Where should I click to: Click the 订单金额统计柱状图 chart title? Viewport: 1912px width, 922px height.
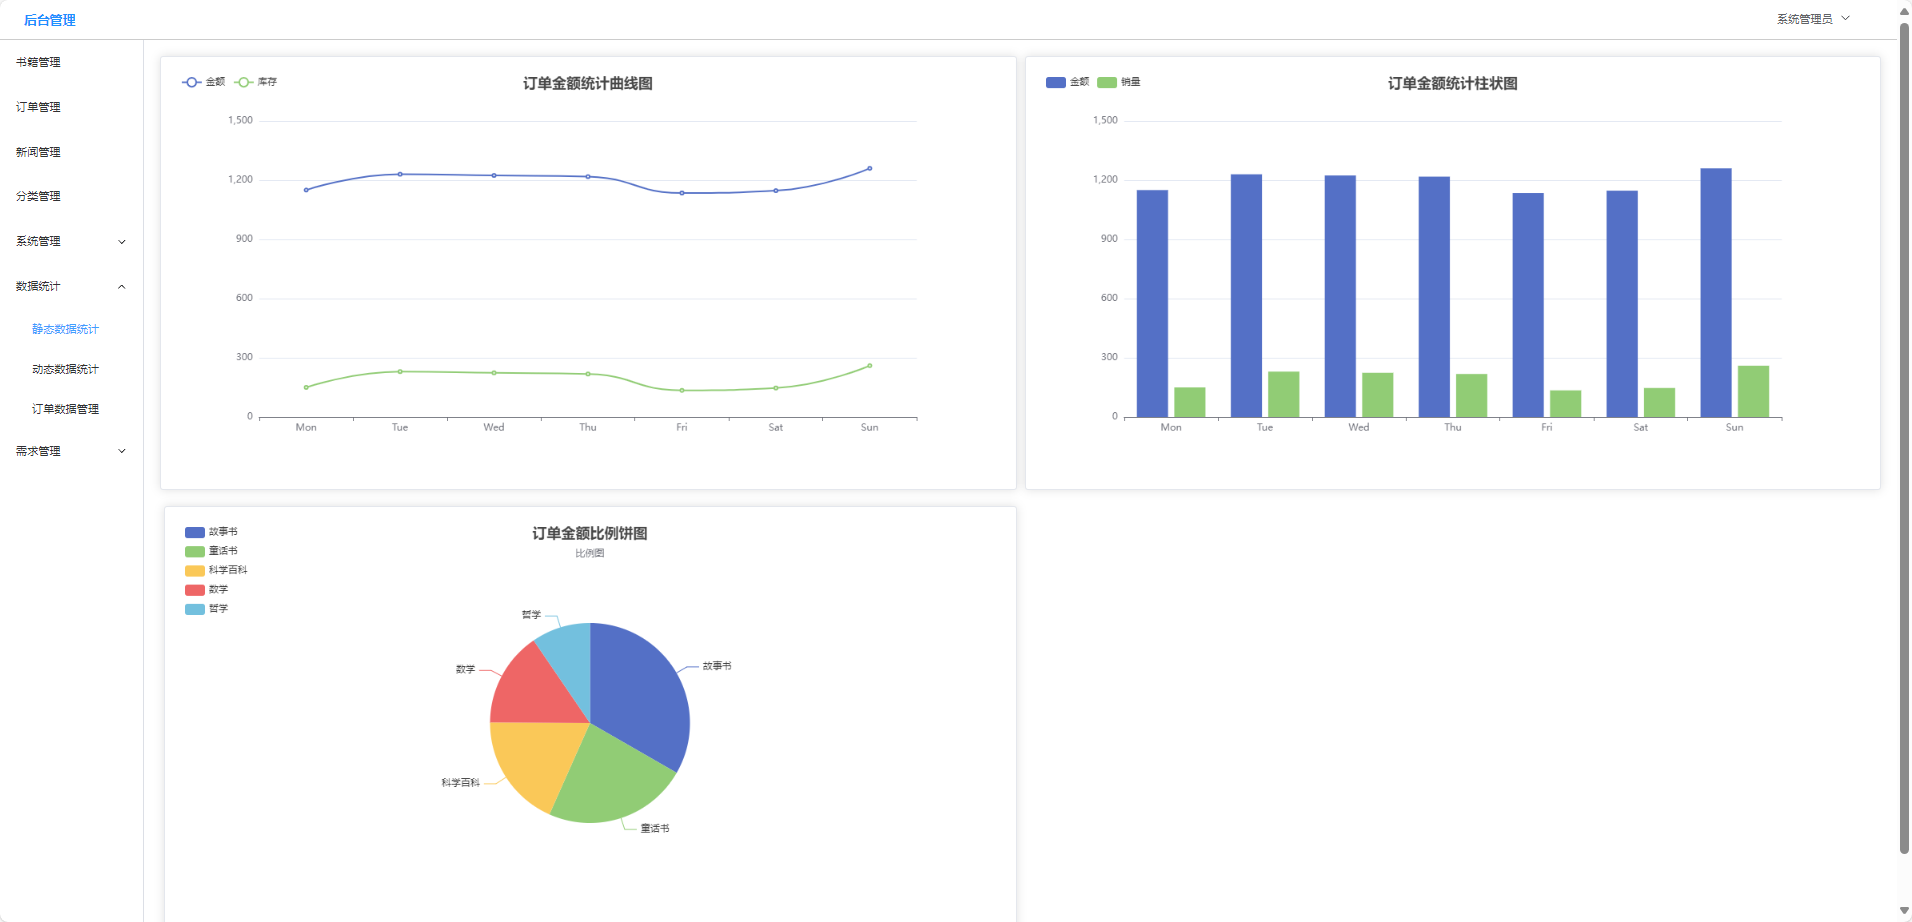1453,83
